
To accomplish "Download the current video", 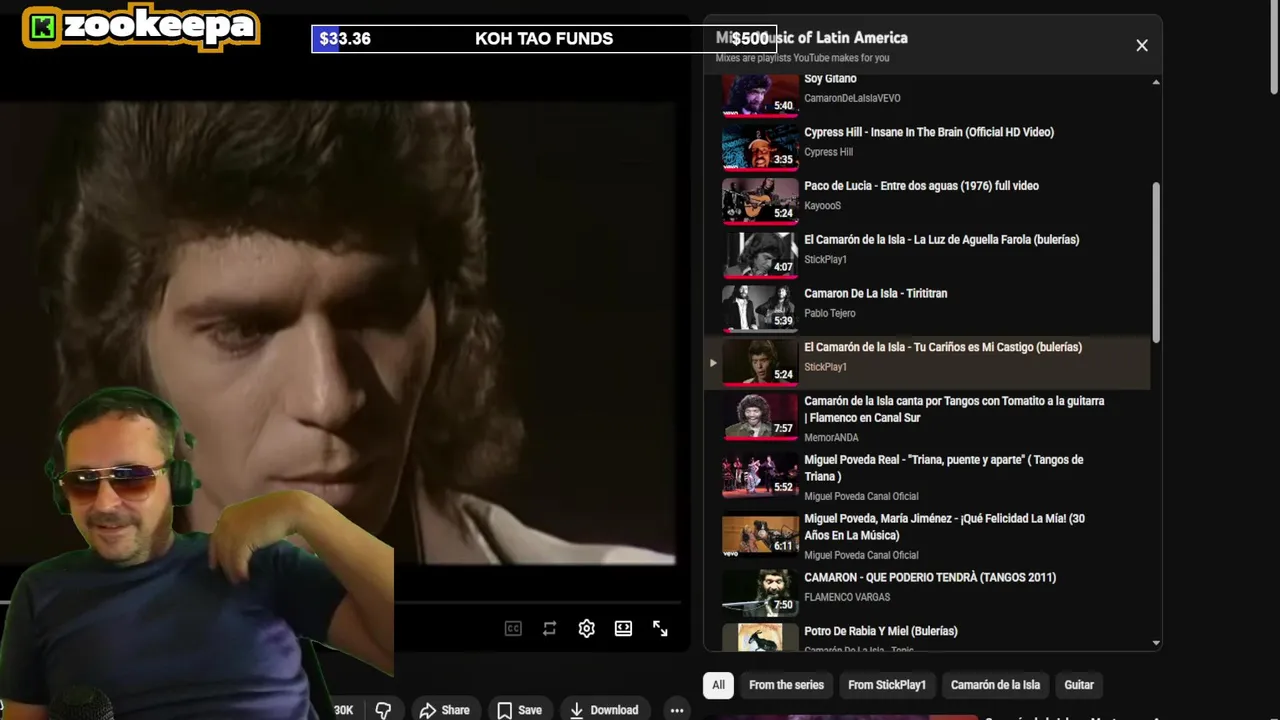I will click(604, 710).
